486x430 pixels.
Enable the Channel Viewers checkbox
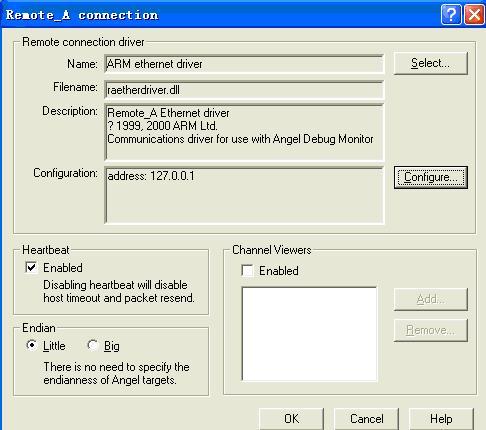click(247, 270)
